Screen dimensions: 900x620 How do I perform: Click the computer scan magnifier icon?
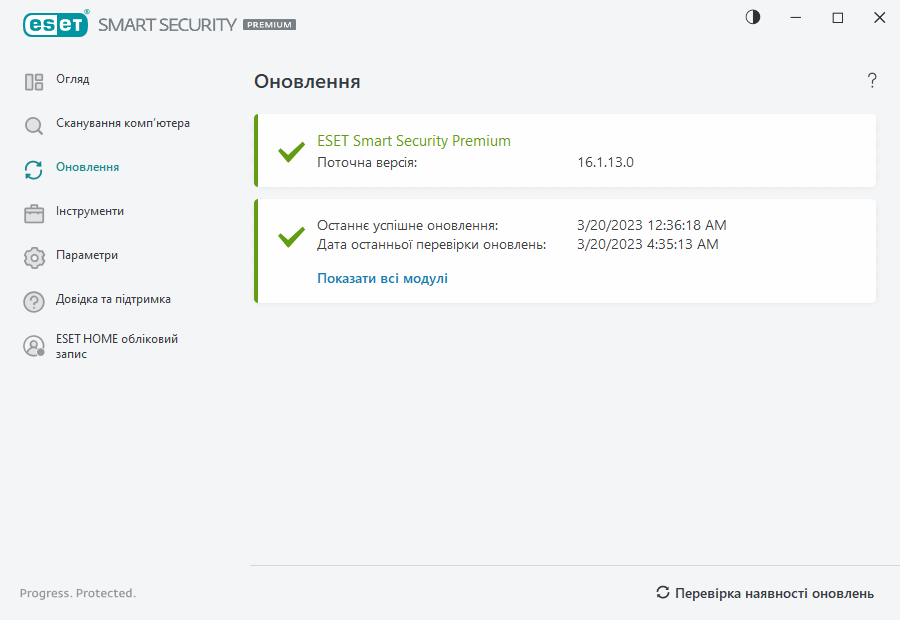tap(34, 126)
